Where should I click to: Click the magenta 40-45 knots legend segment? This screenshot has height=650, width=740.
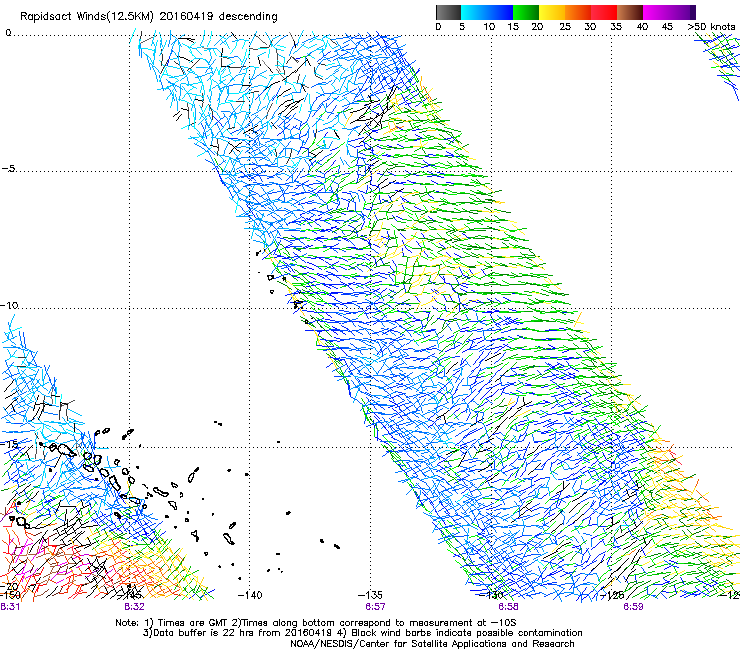[656, 12]
